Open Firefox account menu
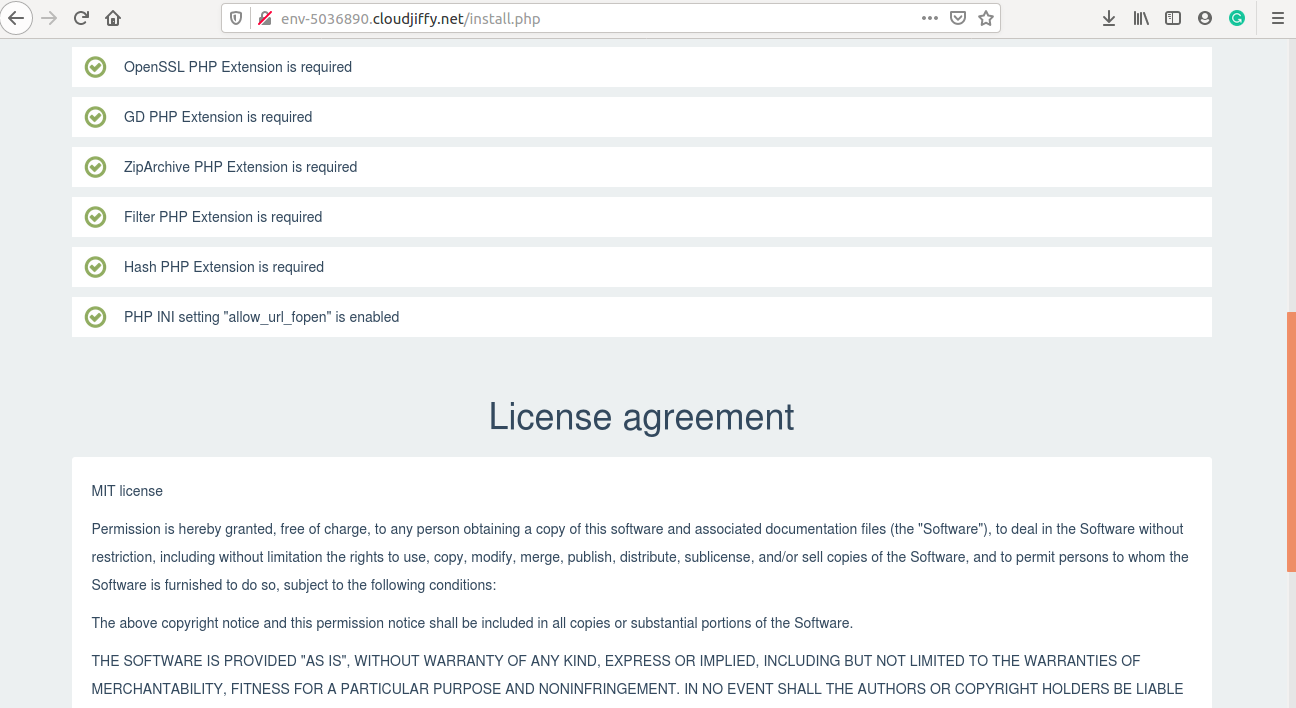The width and height of the screenshot is (1296, 708). (x=1205, y=18)
